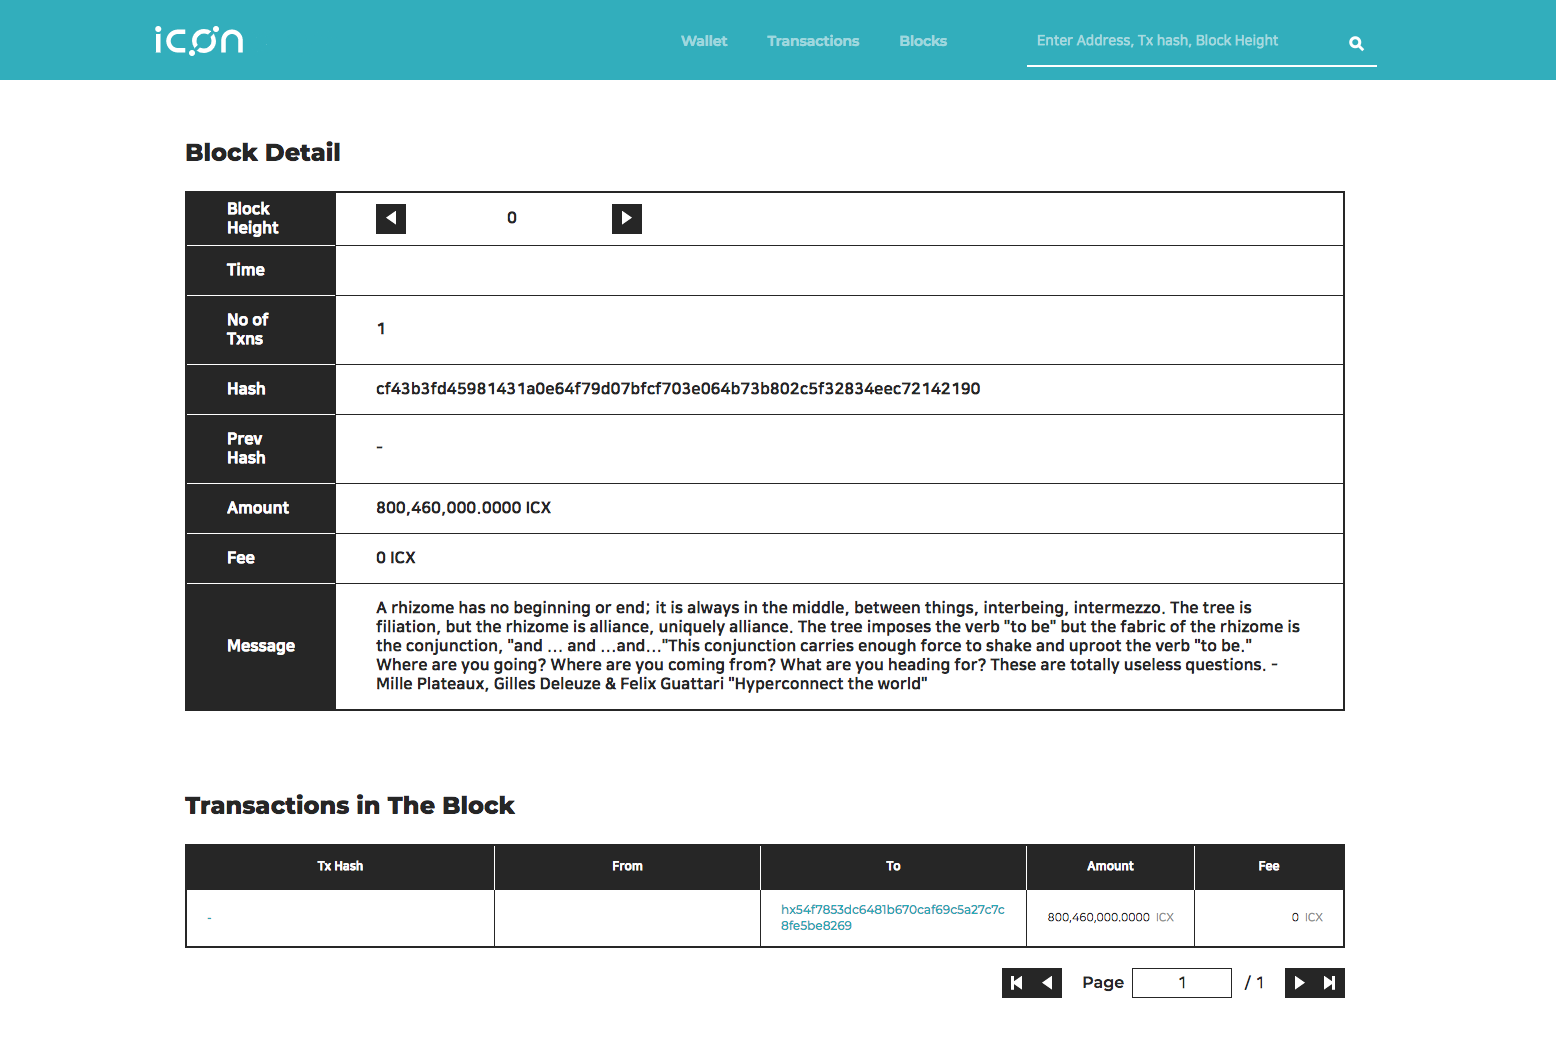This screenshot has height=1042, width=1556.
Task: Go to previous block height arrow
Action: [391, 218]
